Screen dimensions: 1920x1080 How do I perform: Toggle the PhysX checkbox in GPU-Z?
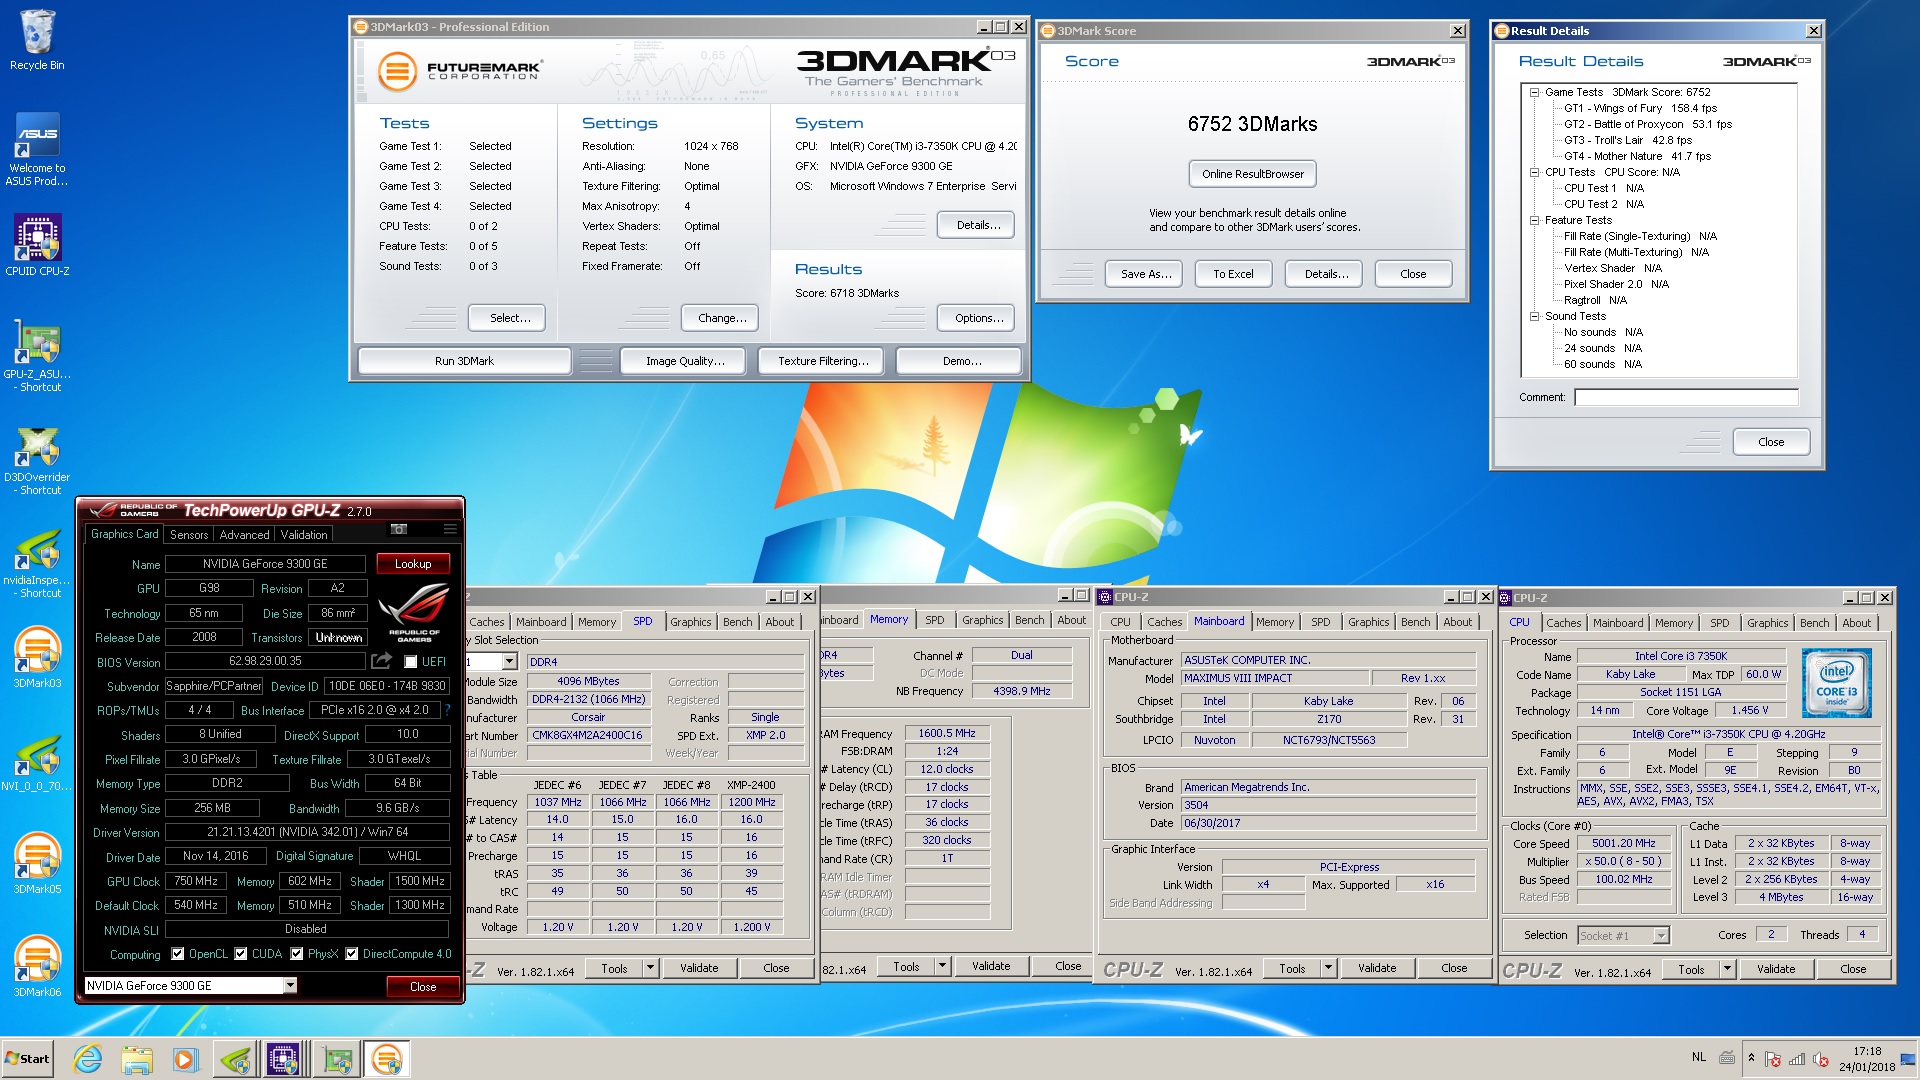tap(297, 954)
